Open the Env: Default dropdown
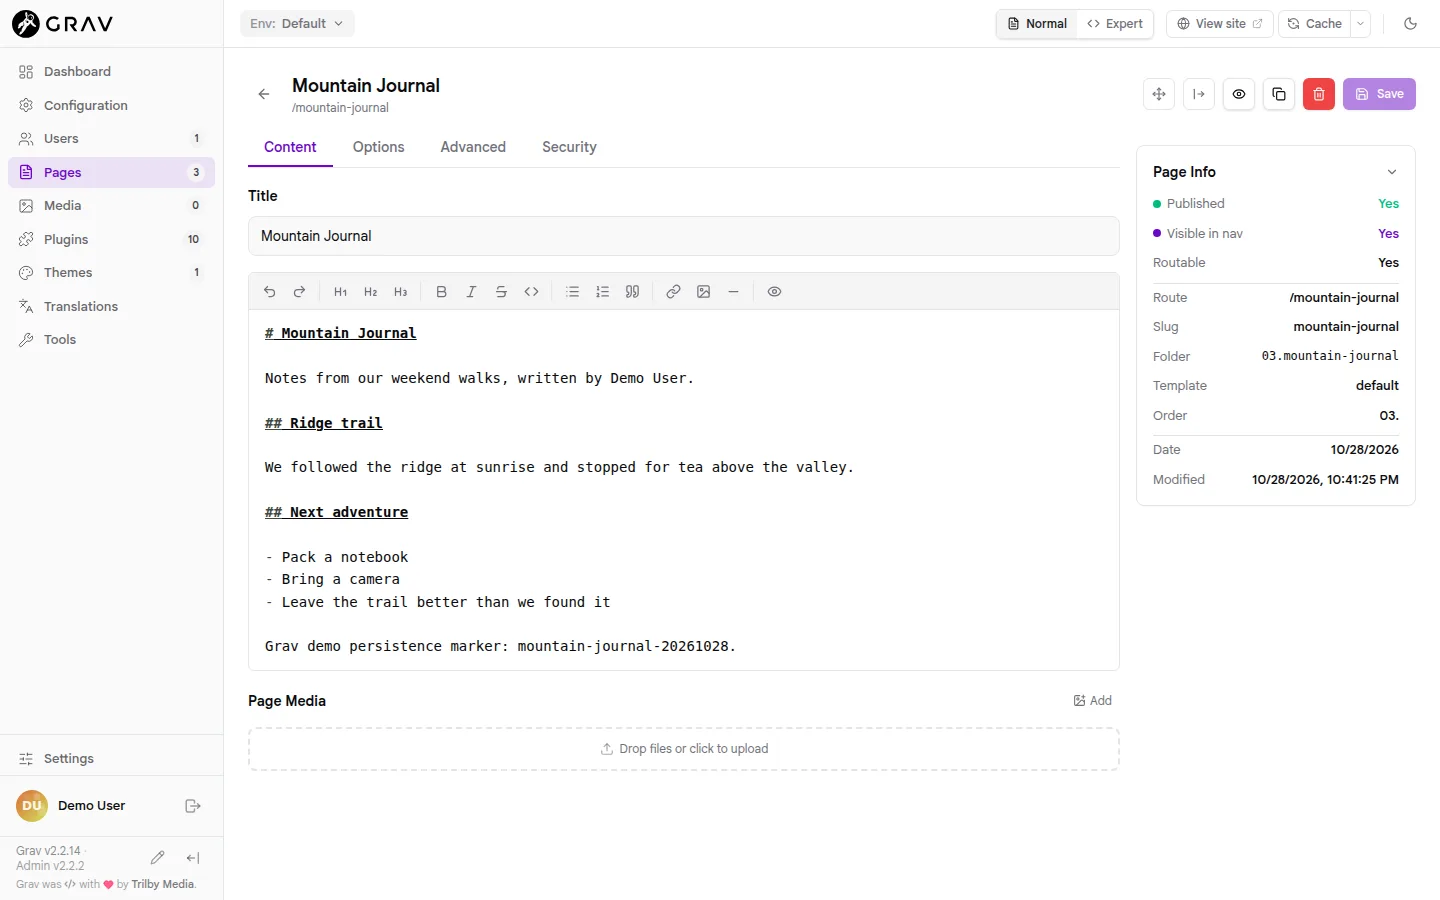This screenshot has height=900, width=1440. (297, 24)
